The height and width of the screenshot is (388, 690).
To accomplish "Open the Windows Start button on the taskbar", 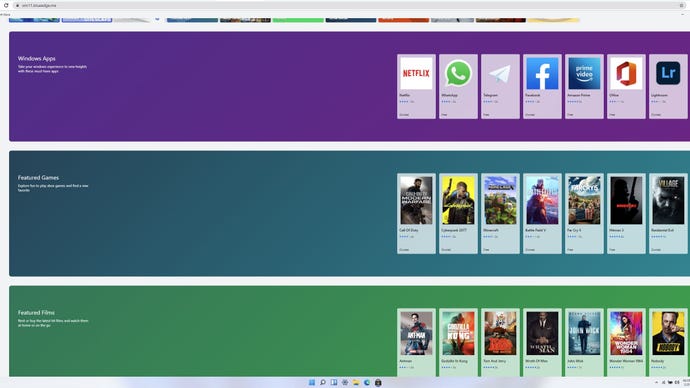I will coord(312,382).
